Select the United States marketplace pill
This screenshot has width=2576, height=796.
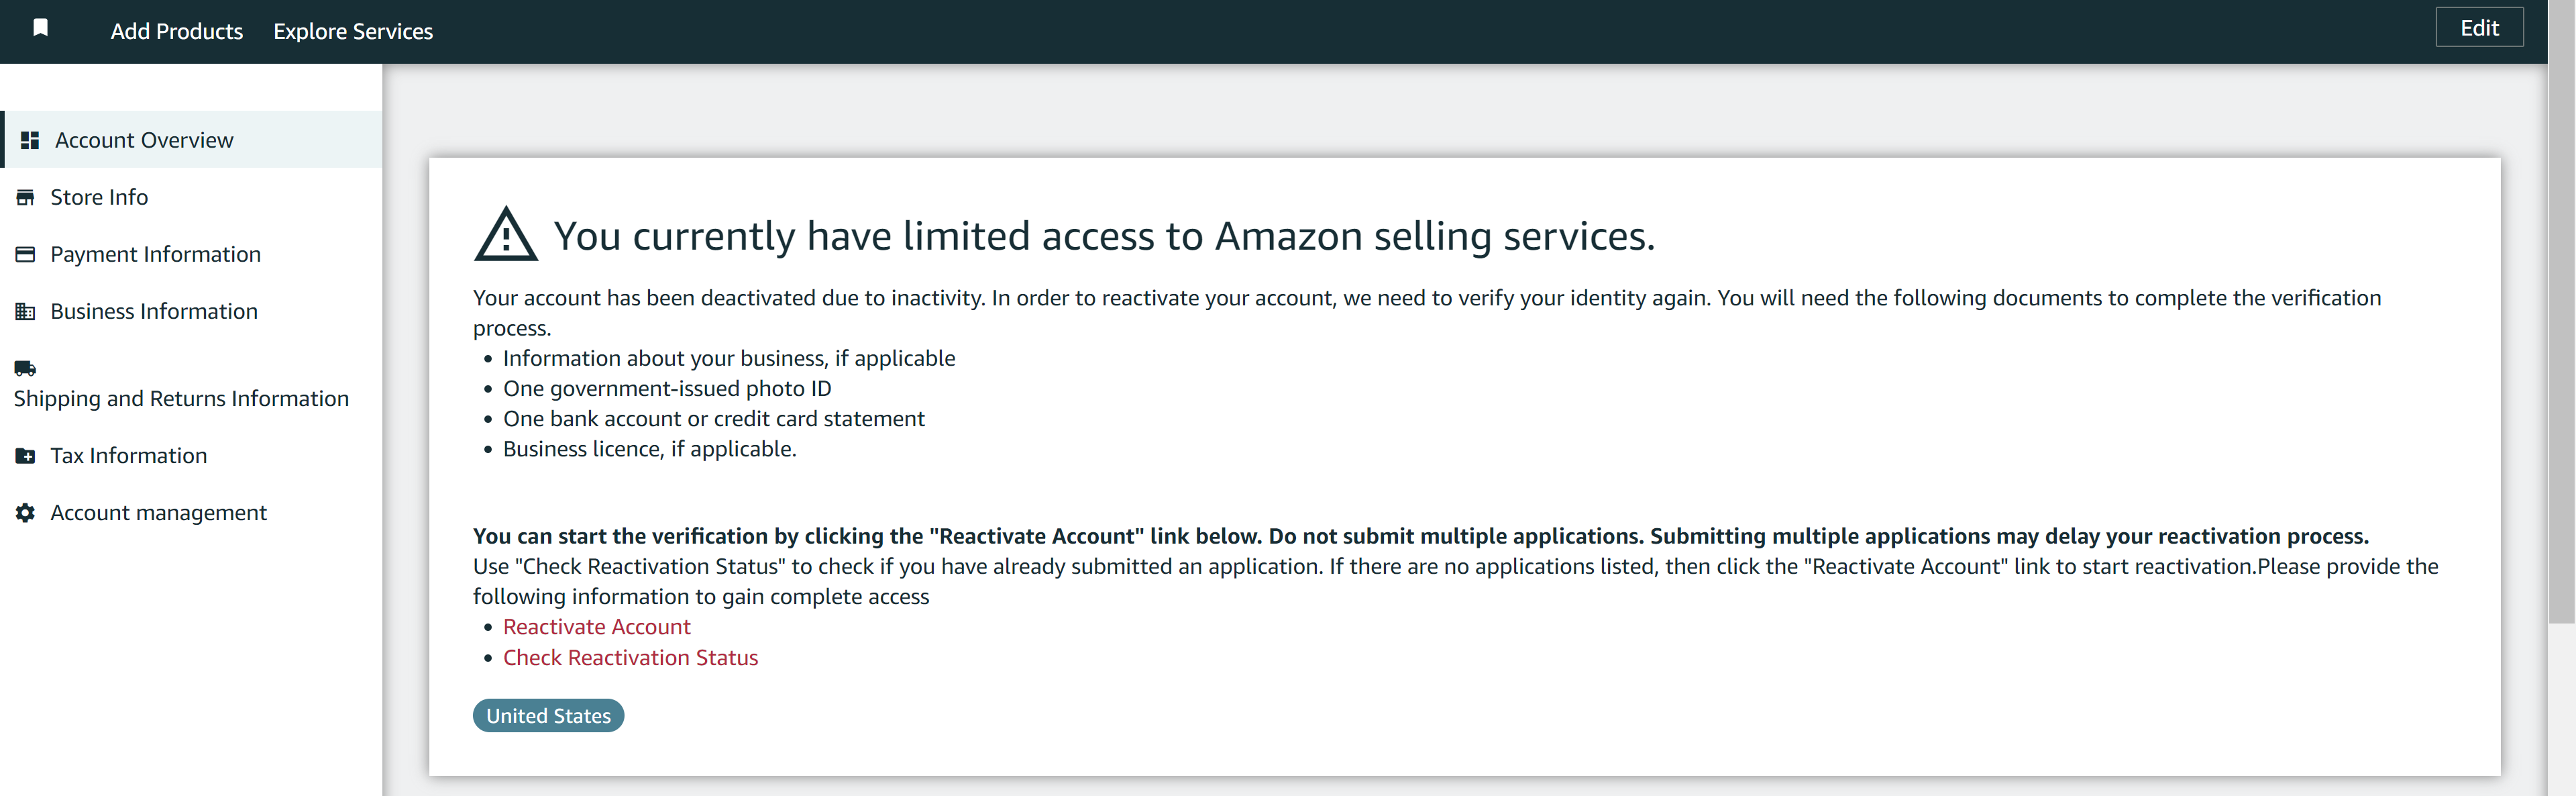(548, 715)
